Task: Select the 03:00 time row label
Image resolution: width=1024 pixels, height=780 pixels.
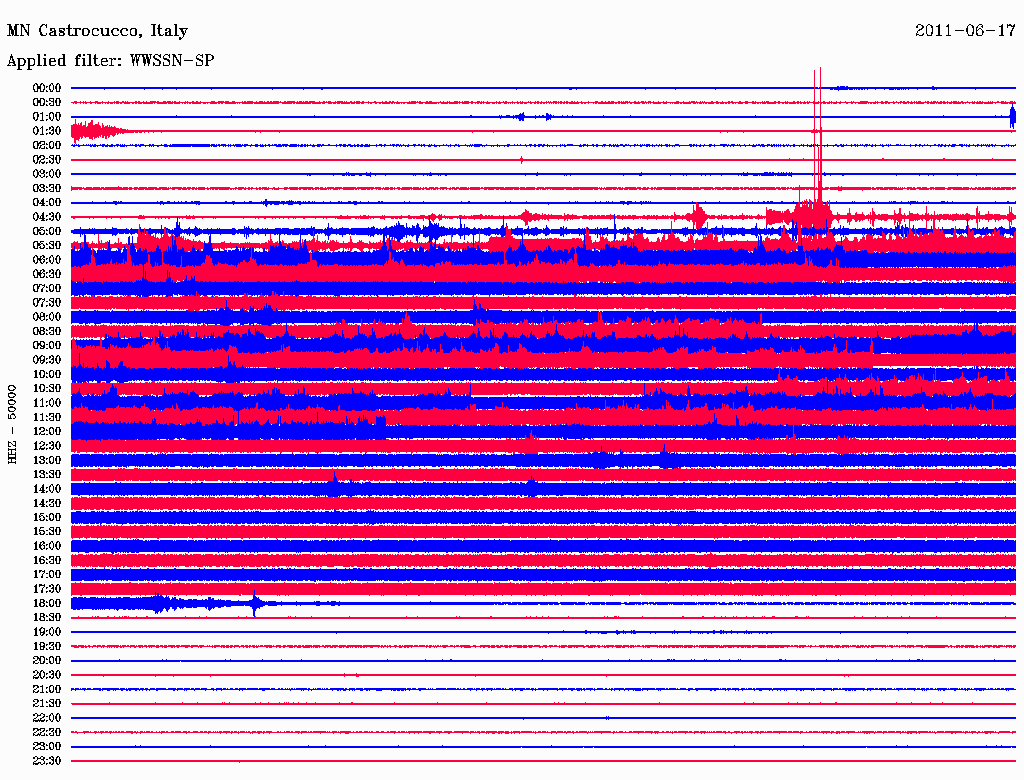Action: pyautogui.click(x=47, y=174)
